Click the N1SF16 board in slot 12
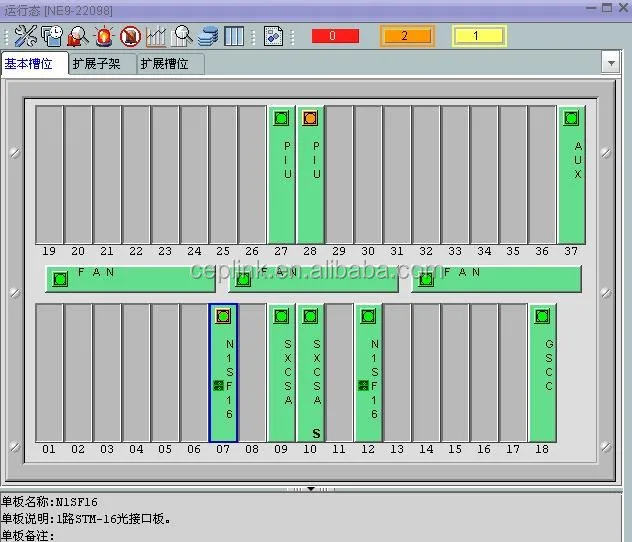 [368, 373]
